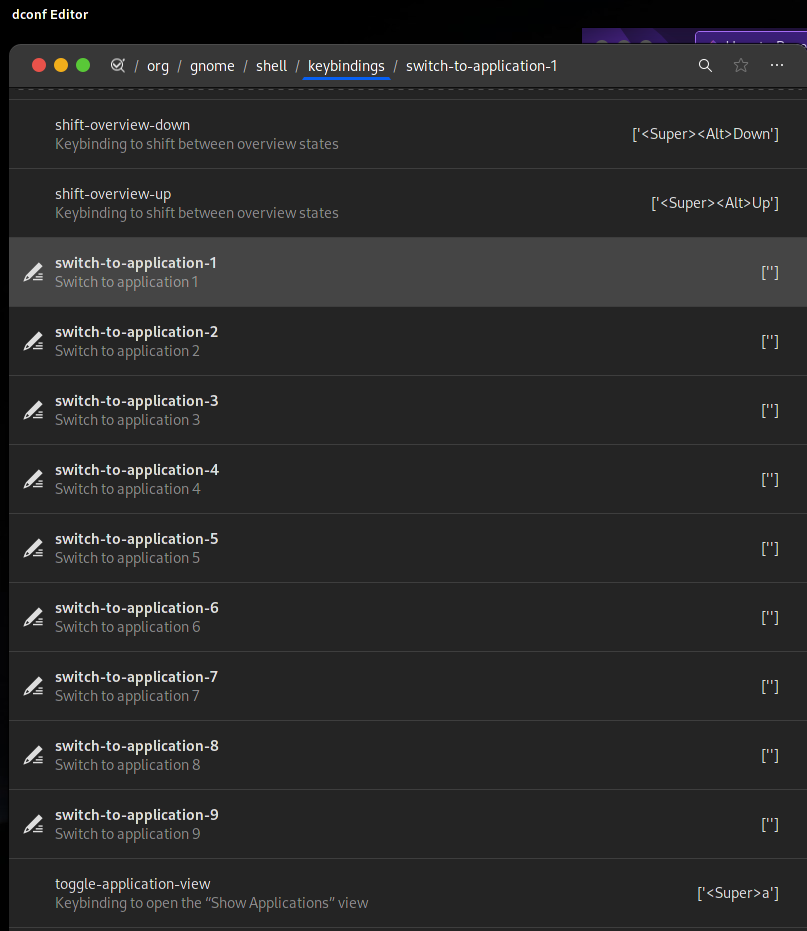Select the switch-to-application-6 key name
This screenshot has height=931, width=807.
click(x=137, y=608)
